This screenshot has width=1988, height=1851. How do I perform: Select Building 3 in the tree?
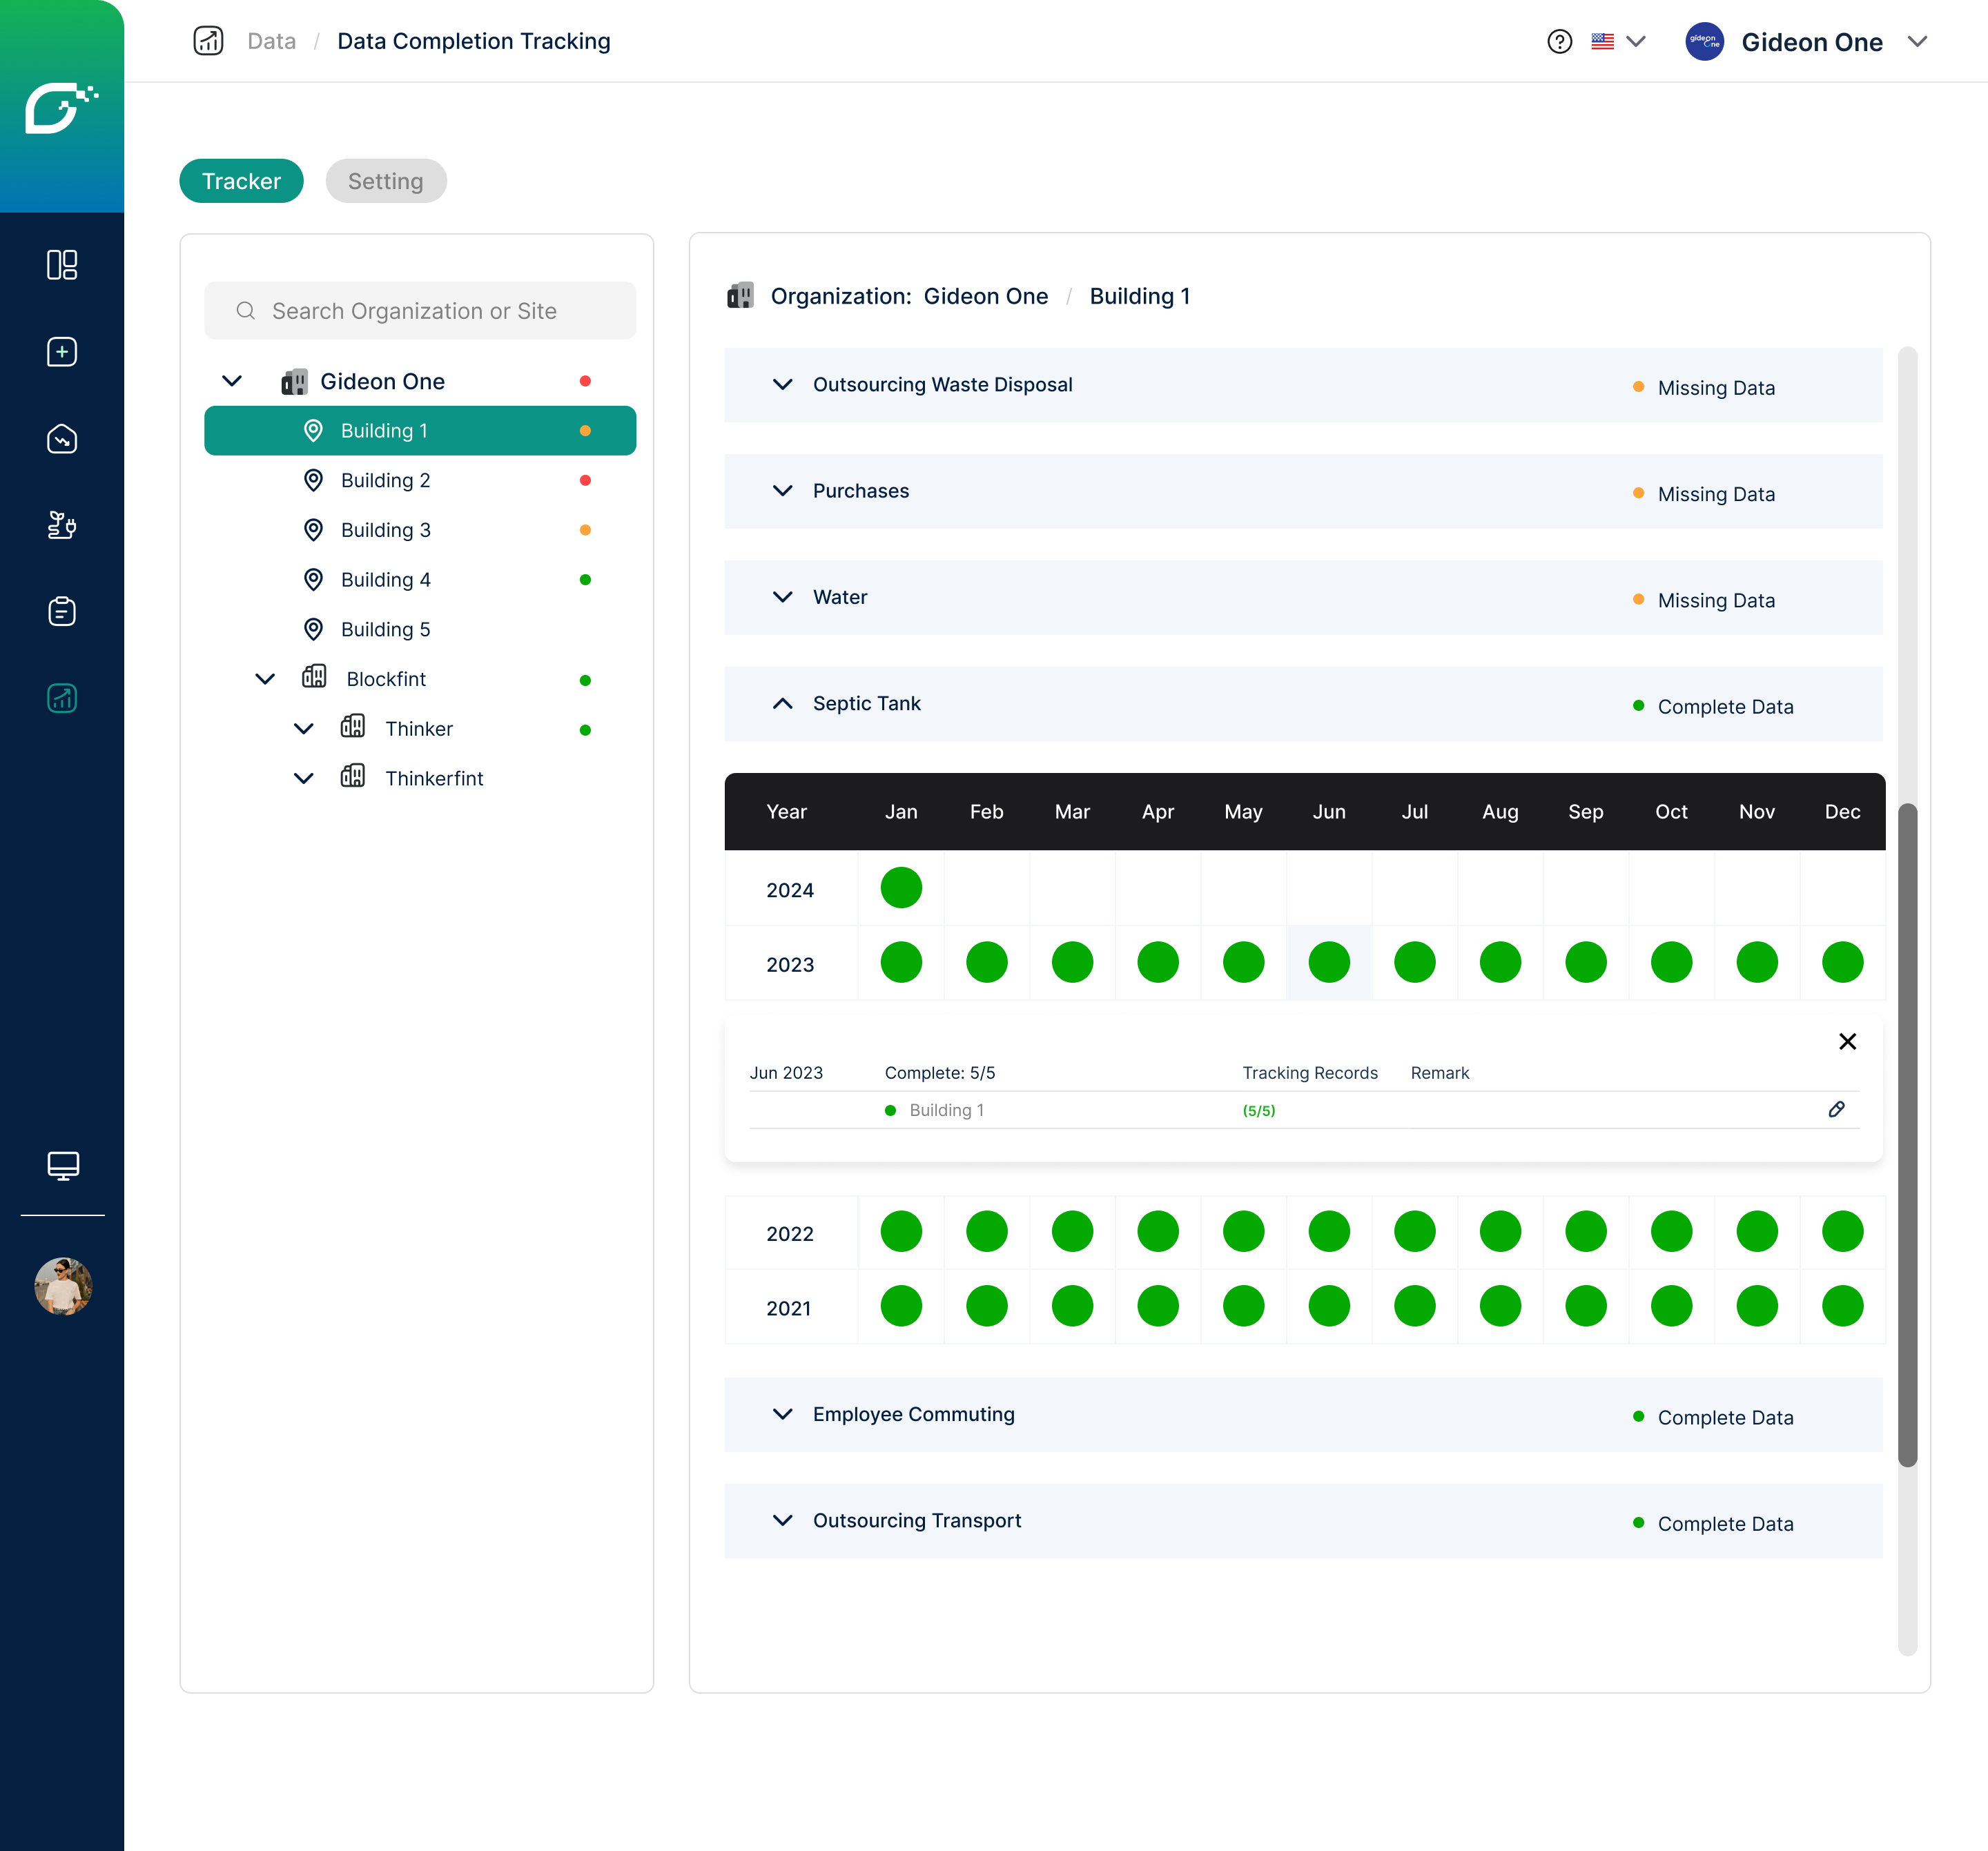pos(385,530)
